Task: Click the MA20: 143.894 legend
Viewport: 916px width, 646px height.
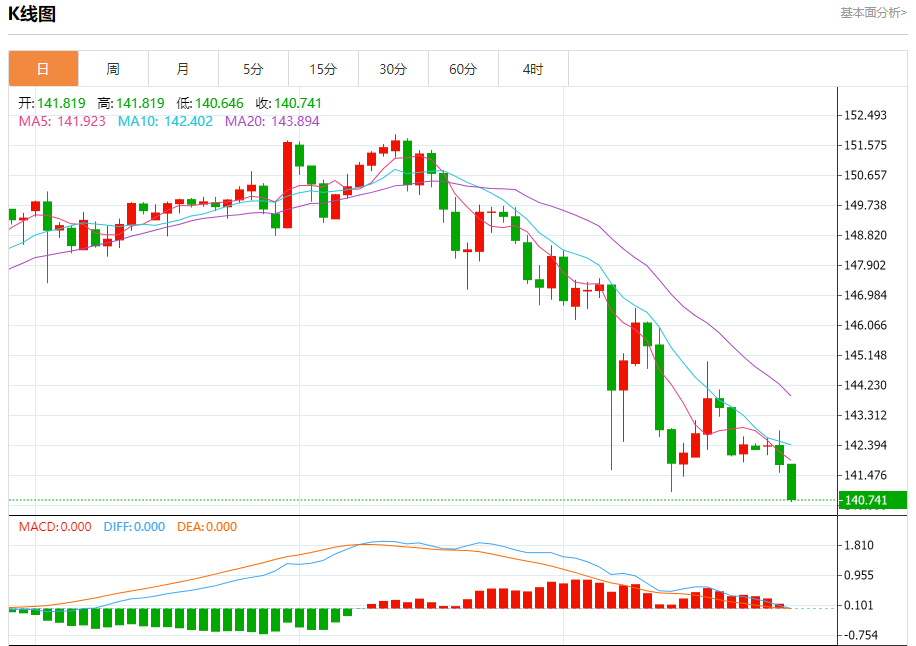Action: point(272,121)
